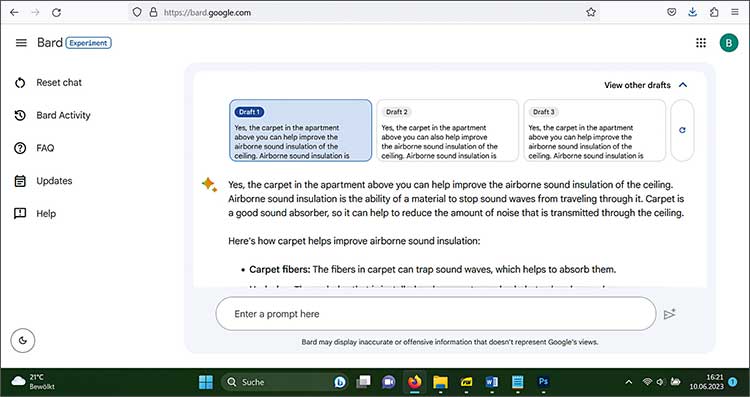Select the Draft 1 card
750x397 pixels.
pos(300,130)
